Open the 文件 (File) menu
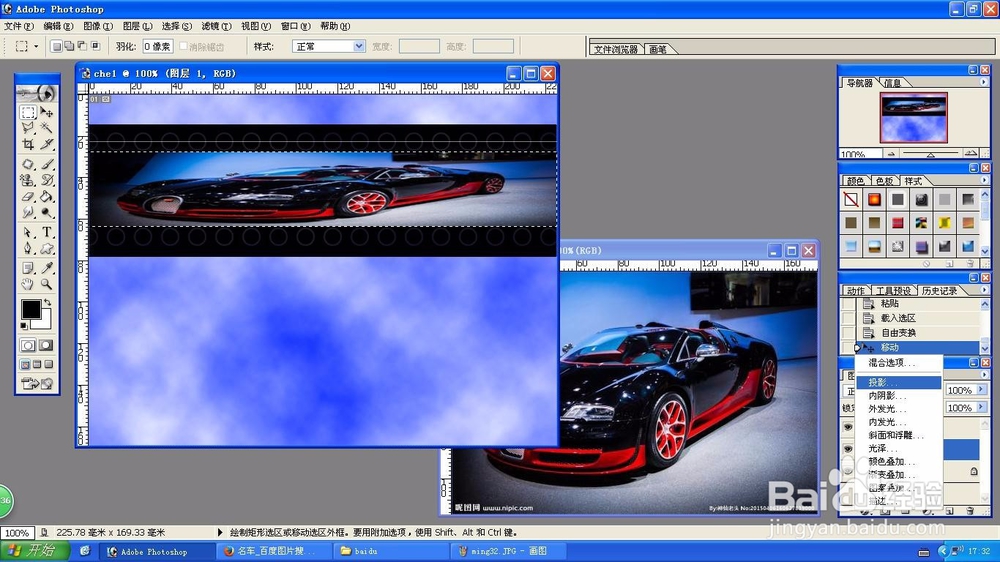 point(18,26)
